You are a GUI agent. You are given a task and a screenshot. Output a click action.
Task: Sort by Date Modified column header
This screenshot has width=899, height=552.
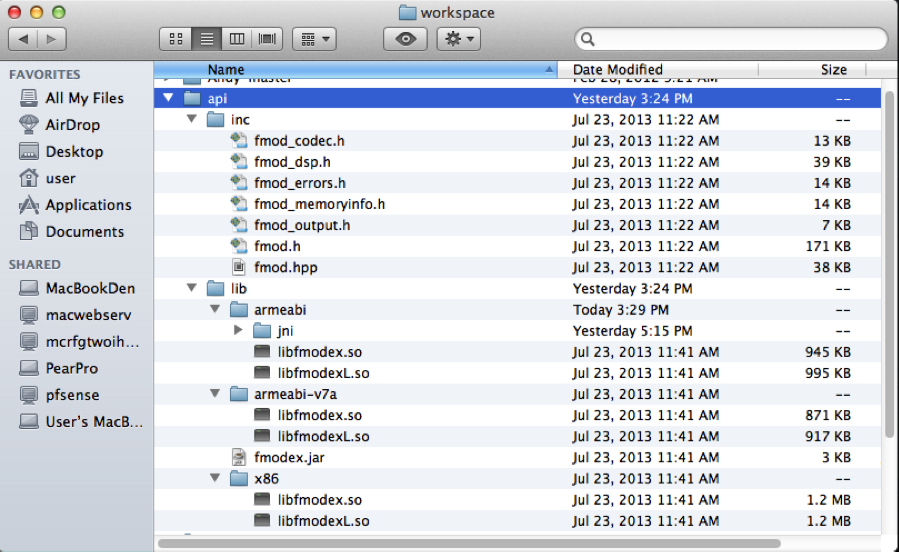[x=658, y=69]
